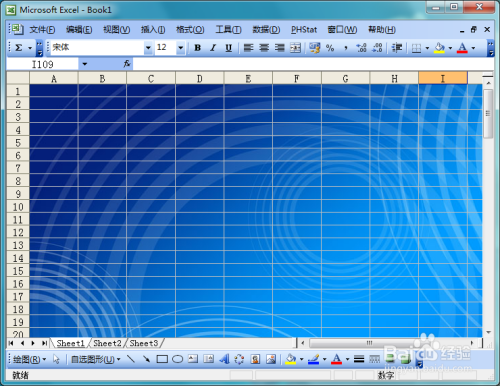Align cell text left

pyautogui.click(x=248, y=48)
